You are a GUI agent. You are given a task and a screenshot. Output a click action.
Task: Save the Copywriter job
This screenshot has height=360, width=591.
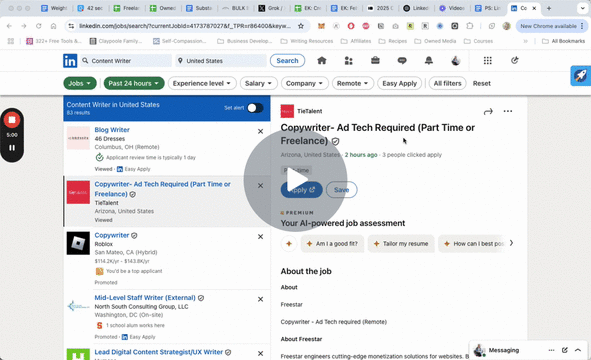341,190
